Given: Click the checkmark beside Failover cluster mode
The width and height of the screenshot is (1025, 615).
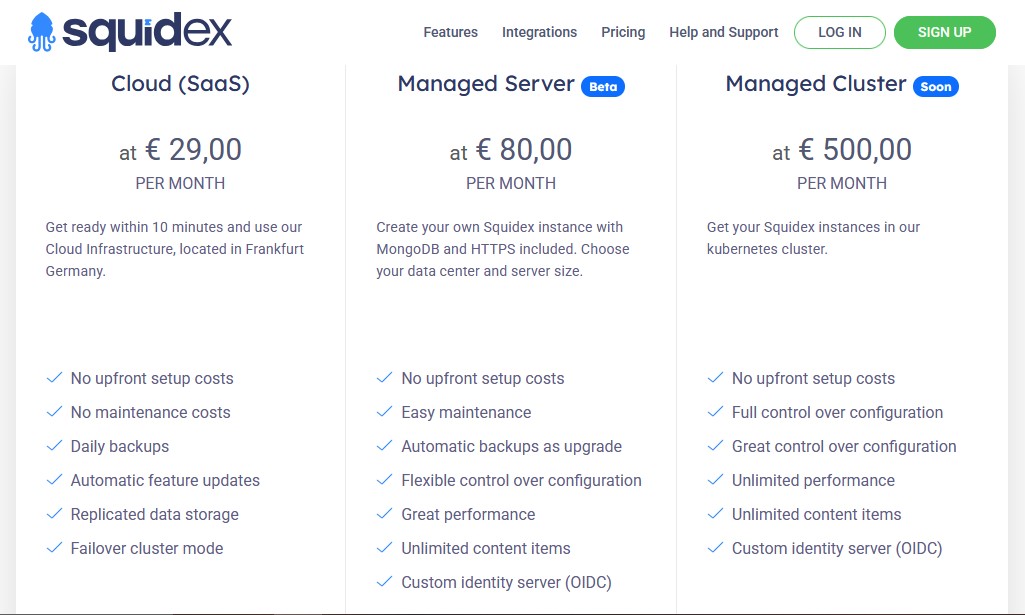Looking at the screenshot, I should [x=54, y=548].
